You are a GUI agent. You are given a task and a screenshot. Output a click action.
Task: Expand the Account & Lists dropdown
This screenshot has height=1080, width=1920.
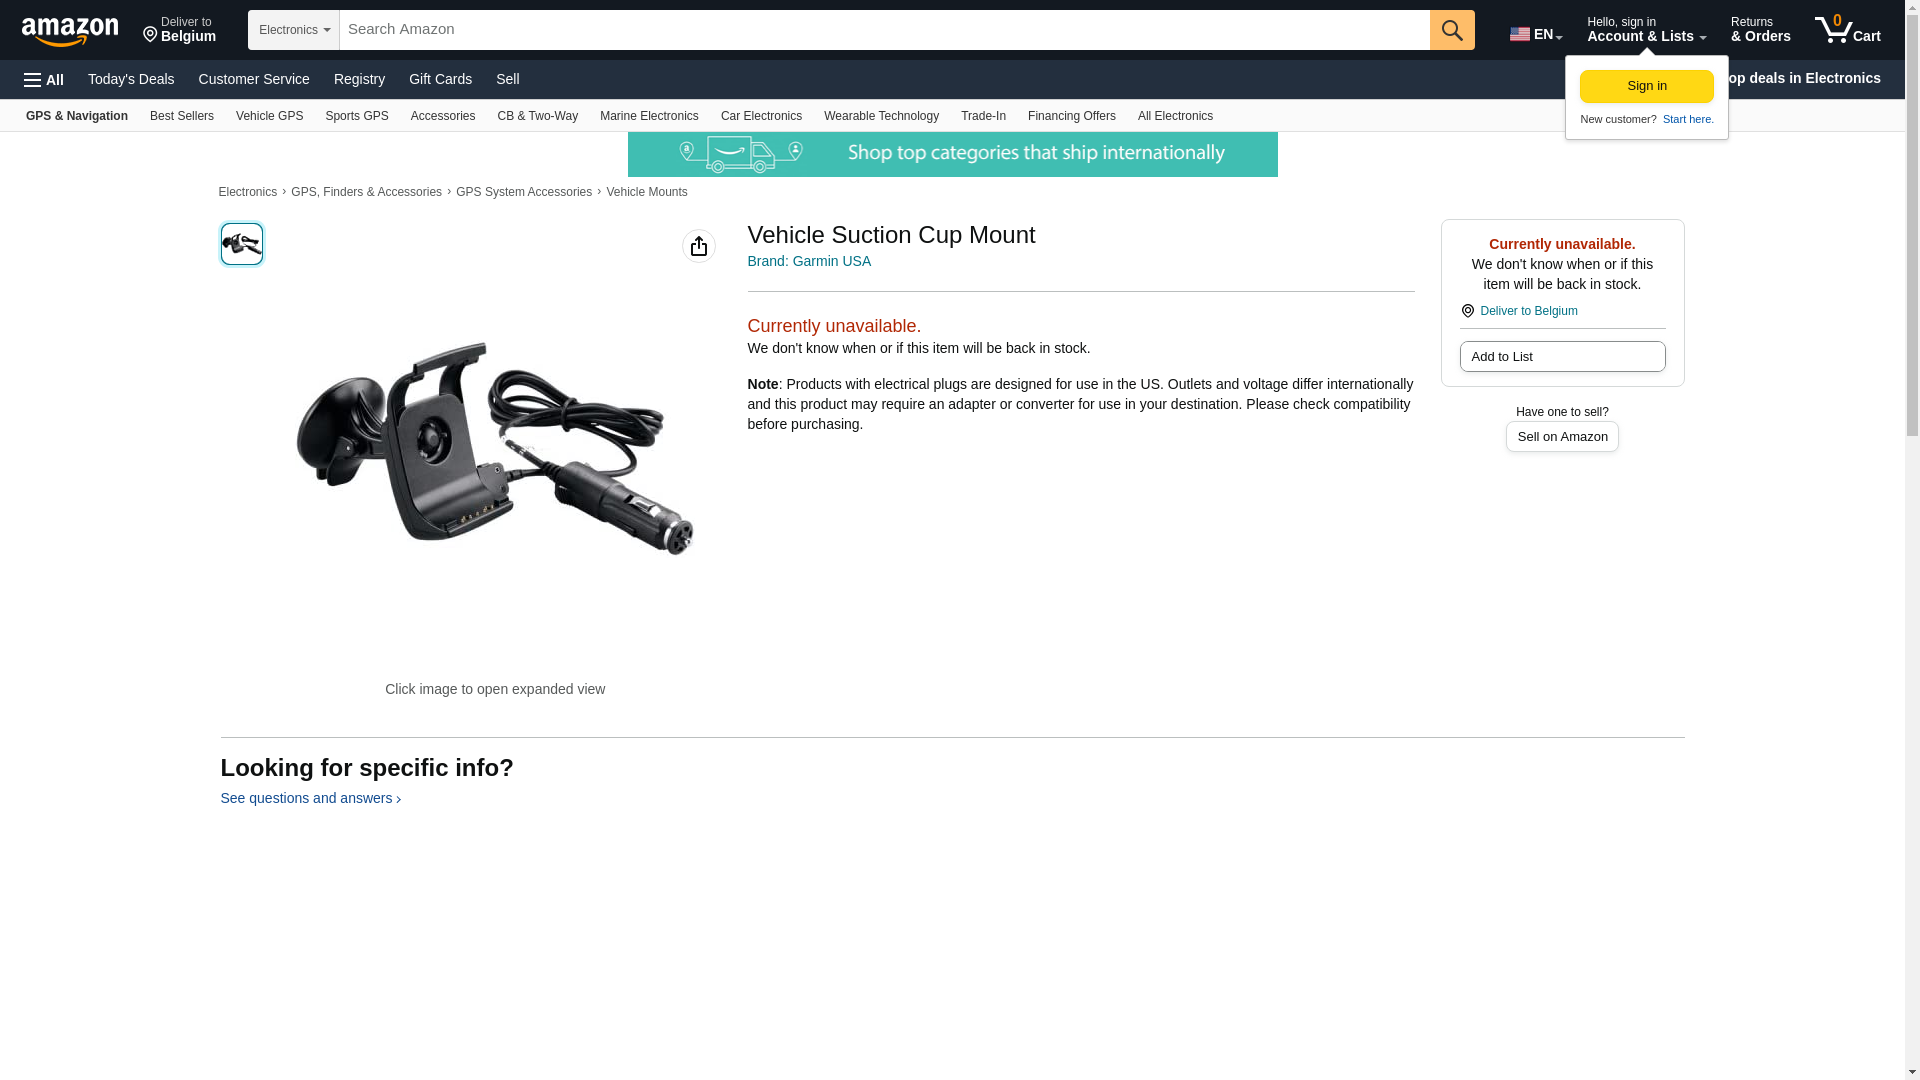pos(1646,29)
